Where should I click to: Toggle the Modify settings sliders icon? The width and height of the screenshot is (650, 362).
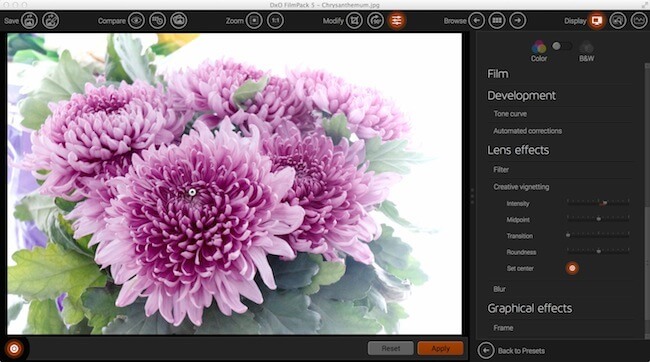(397, 20)
